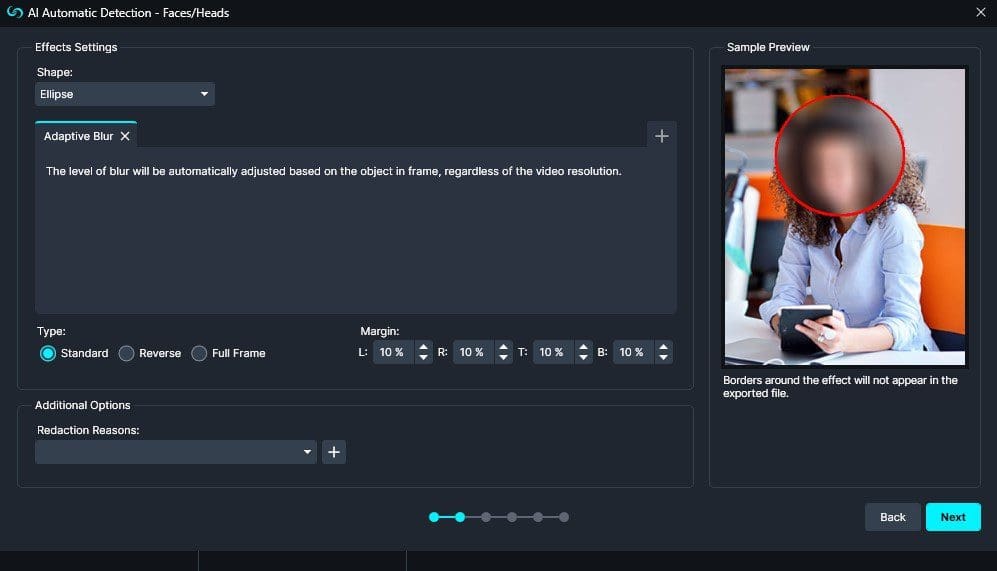Close the AI Automatic Detection dialog
Image resolution: width=997 pixels, height=571 pixels.
980,12
